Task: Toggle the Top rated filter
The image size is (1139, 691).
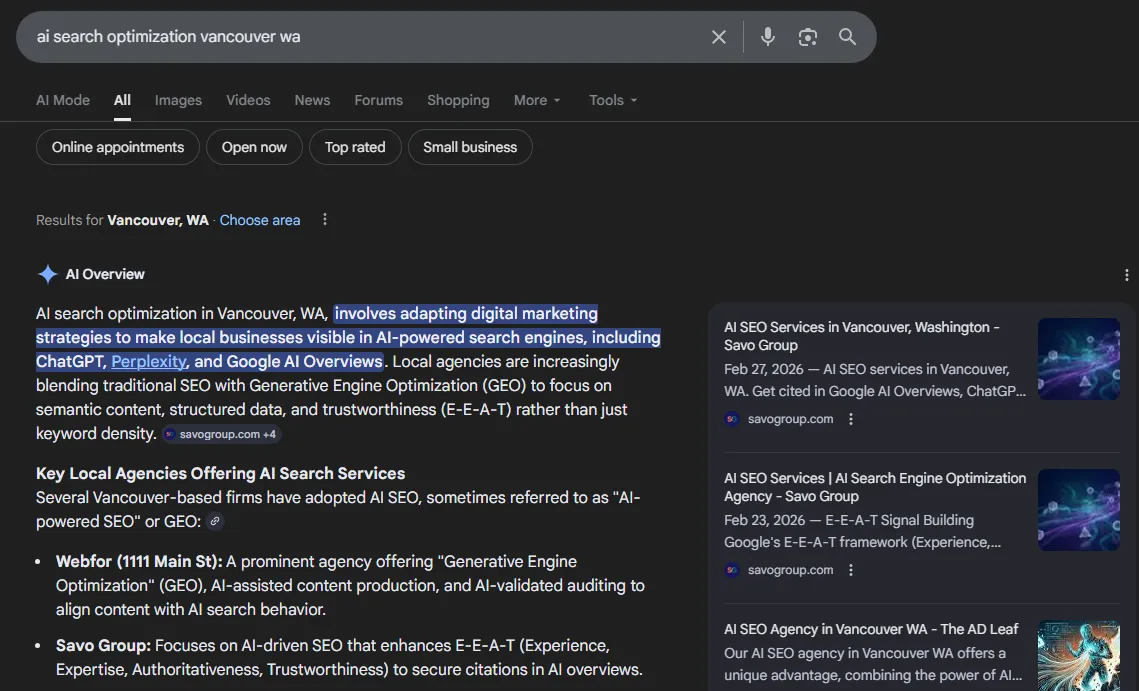Action: pos(355,146)
